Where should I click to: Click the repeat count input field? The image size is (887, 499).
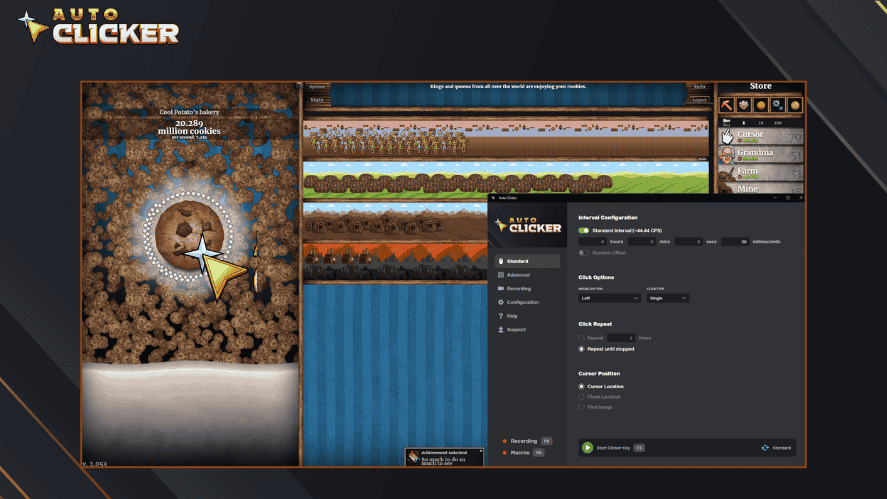(621, 338)
